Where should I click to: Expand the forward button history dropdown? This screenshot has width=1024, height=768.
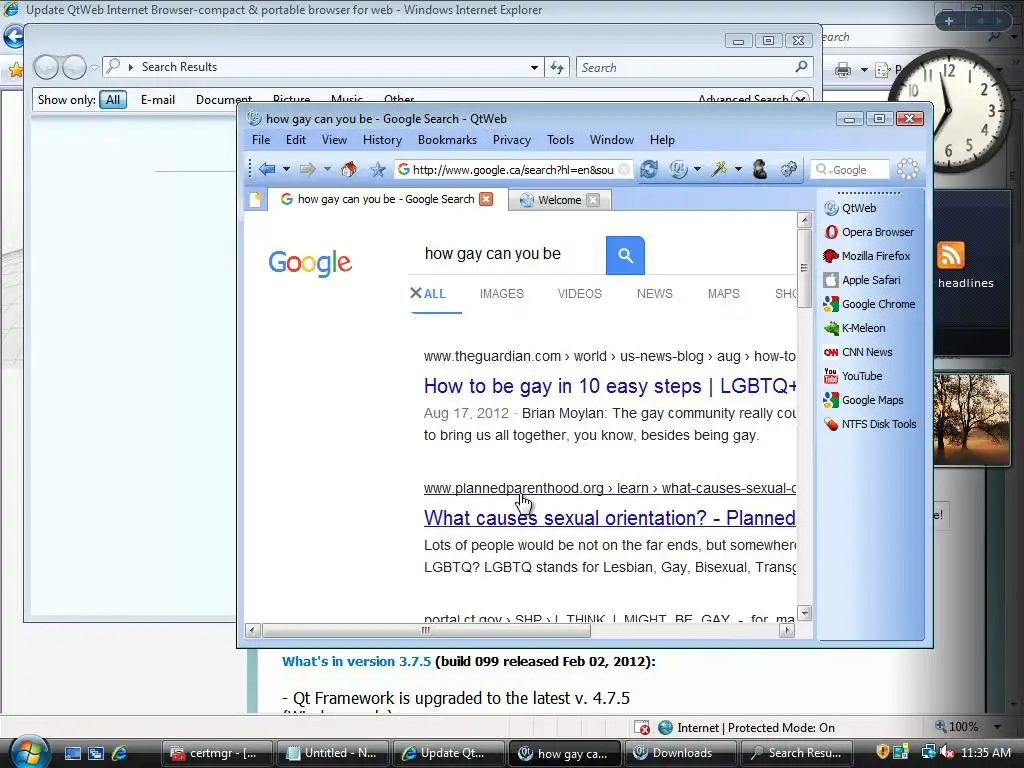327,170
